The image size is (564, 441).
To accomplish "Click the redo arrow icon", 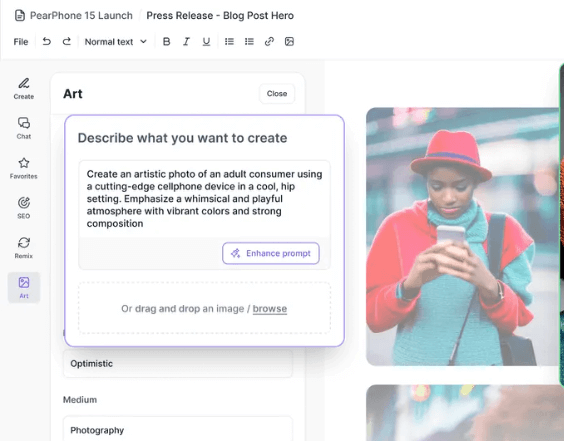I will 67,42.
